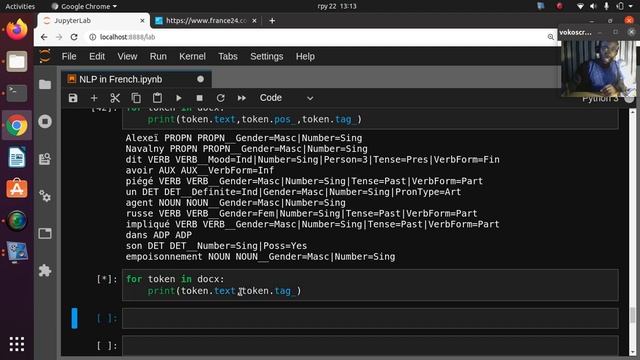Screen dimensions: 640x360
Task: Click the output line 'empoisonnement NOUN'
Action: click(260, 257)
